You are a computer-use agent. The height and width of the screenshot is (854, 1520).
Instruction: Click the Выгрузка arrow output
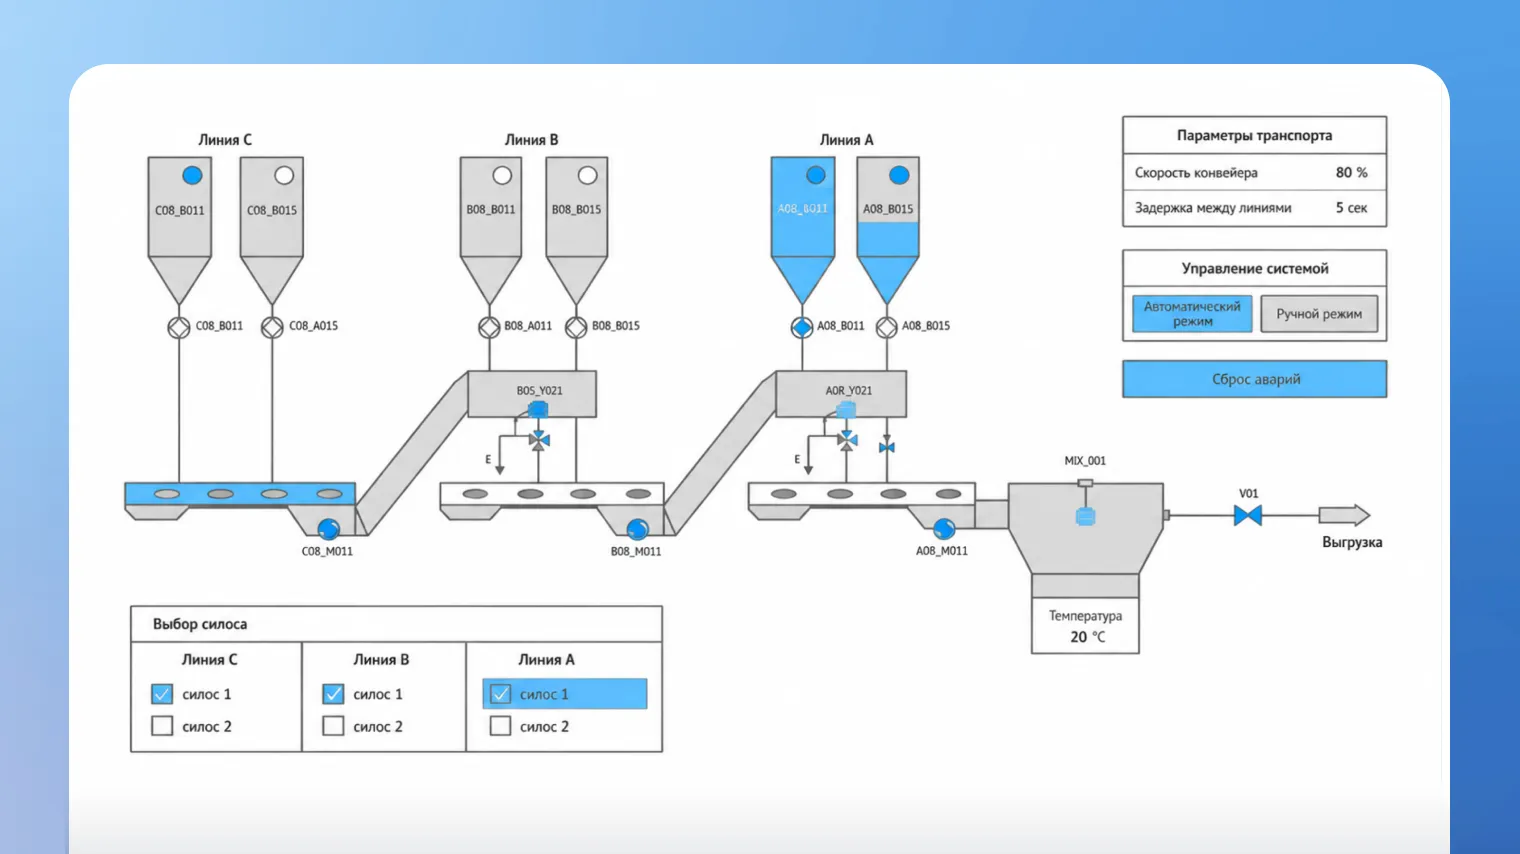click(1344, 516)
